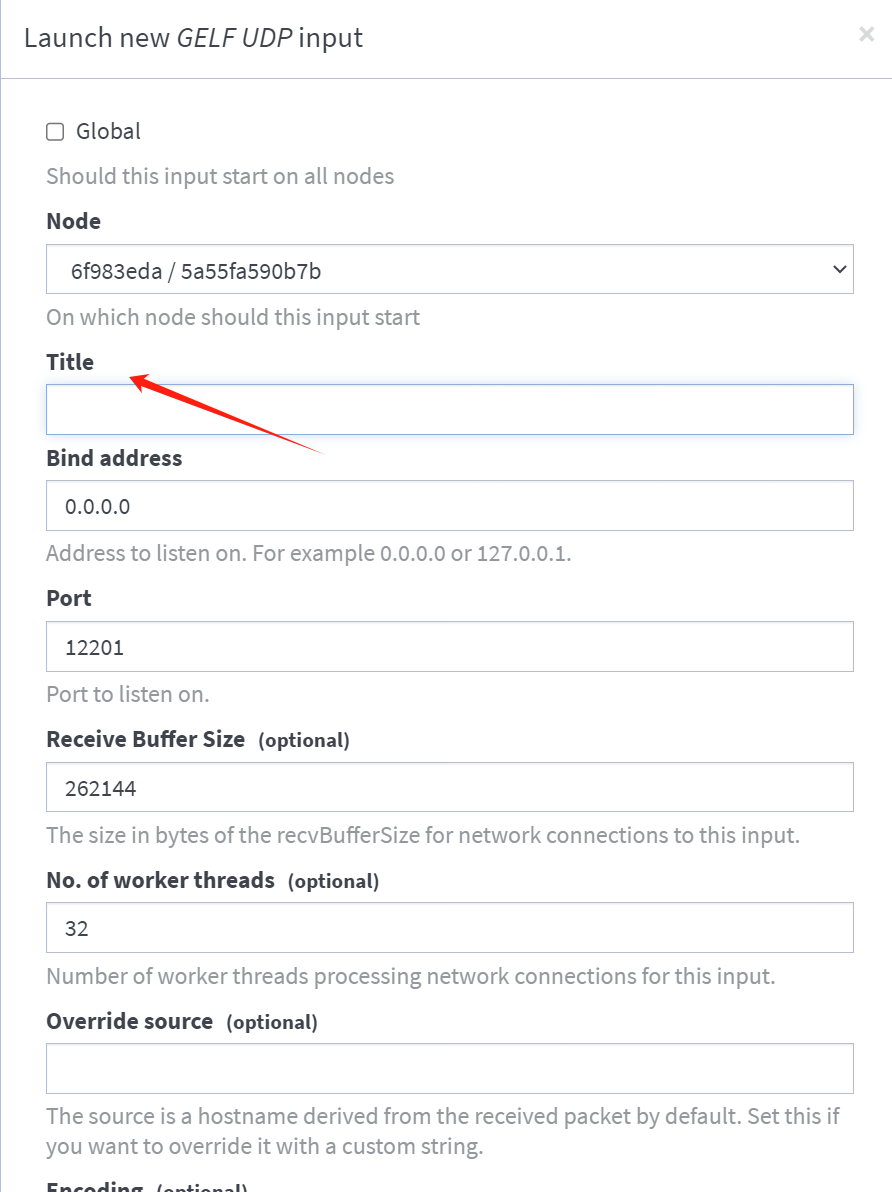Select the Port field containing 12201
The width and height of the screenshot is (892, 1192).
point(449,646)
